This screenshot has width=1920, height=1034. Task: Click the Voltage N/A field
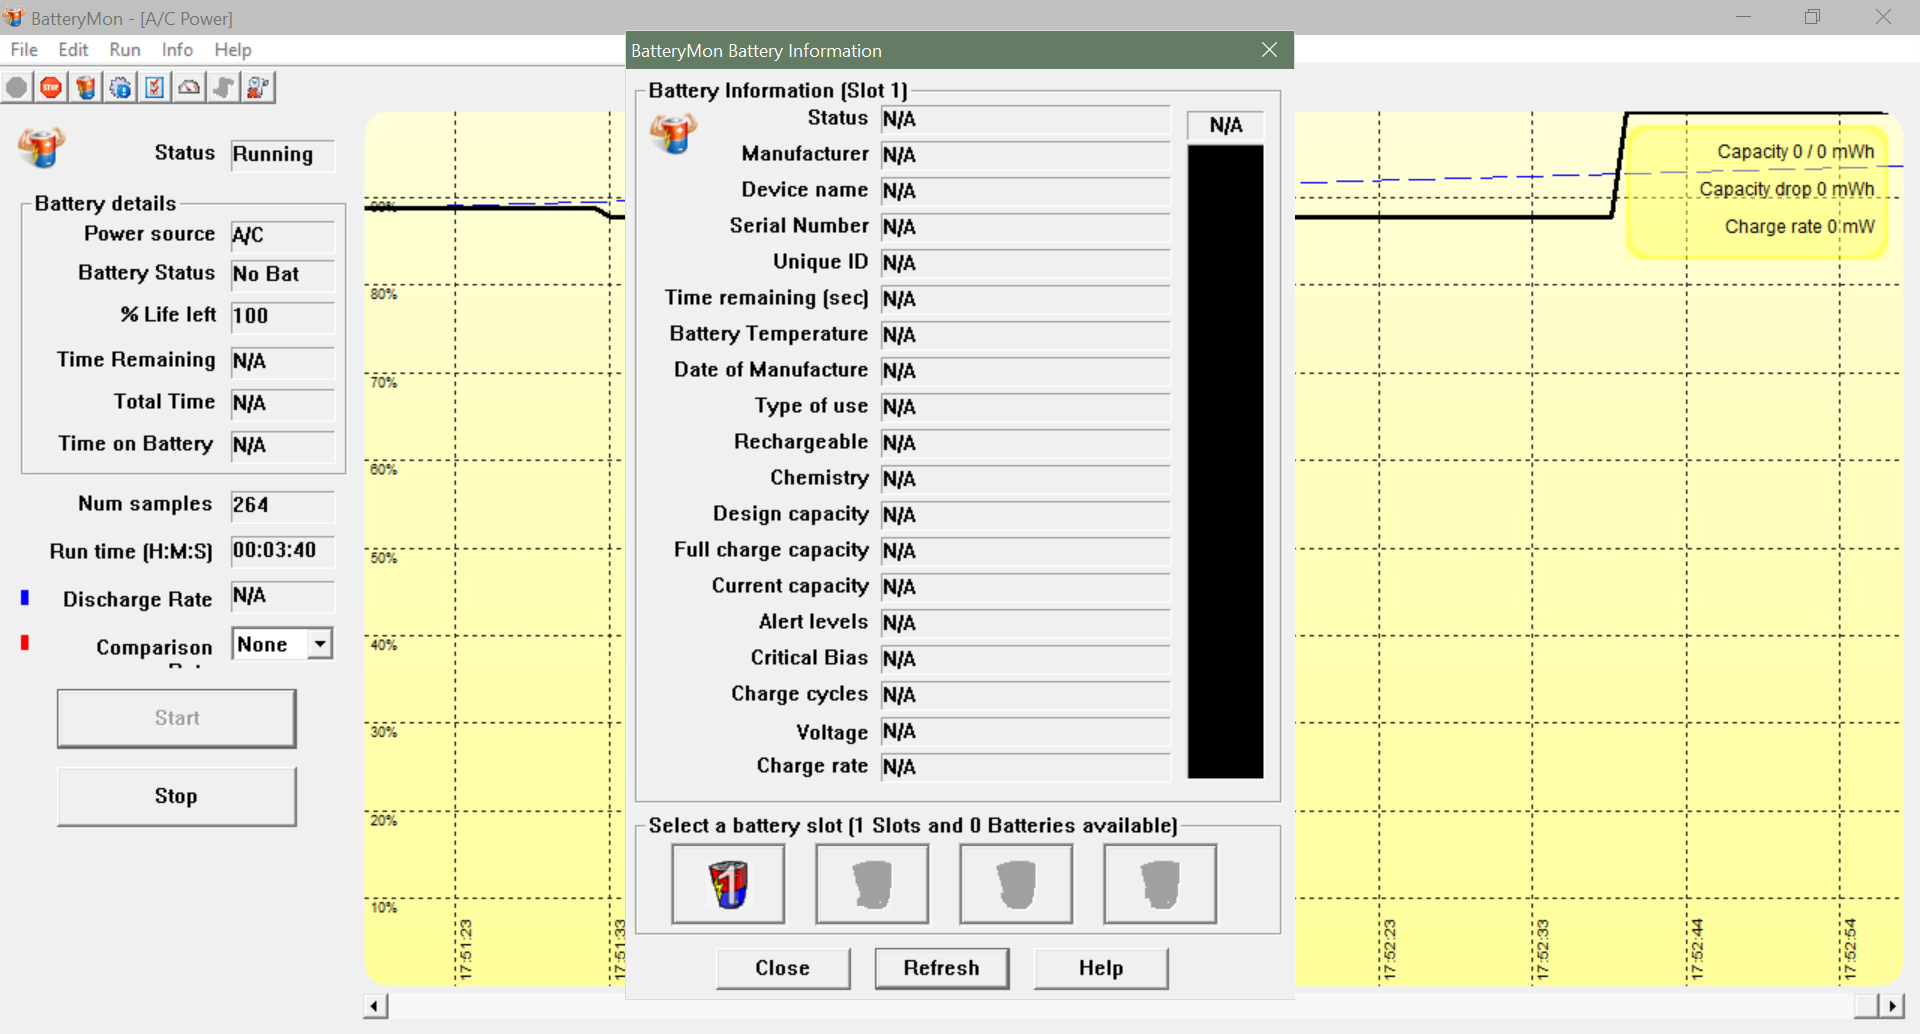point(1025,732)
